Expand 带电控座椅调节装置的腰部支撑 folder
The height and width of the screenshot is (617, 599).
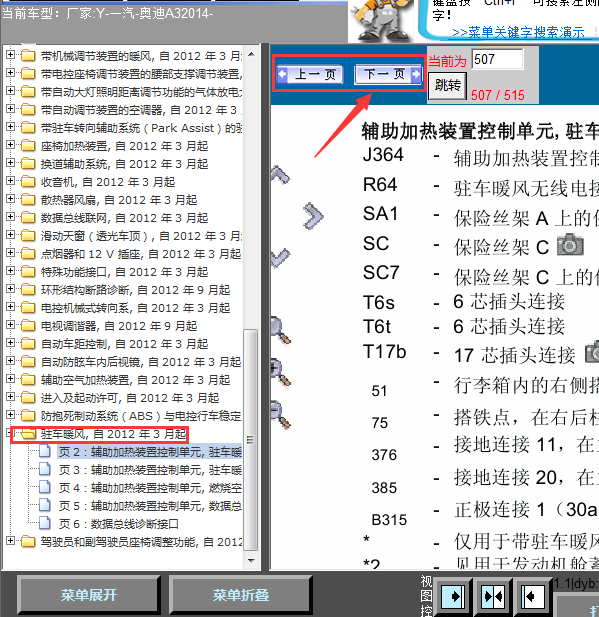click(11, 73)
